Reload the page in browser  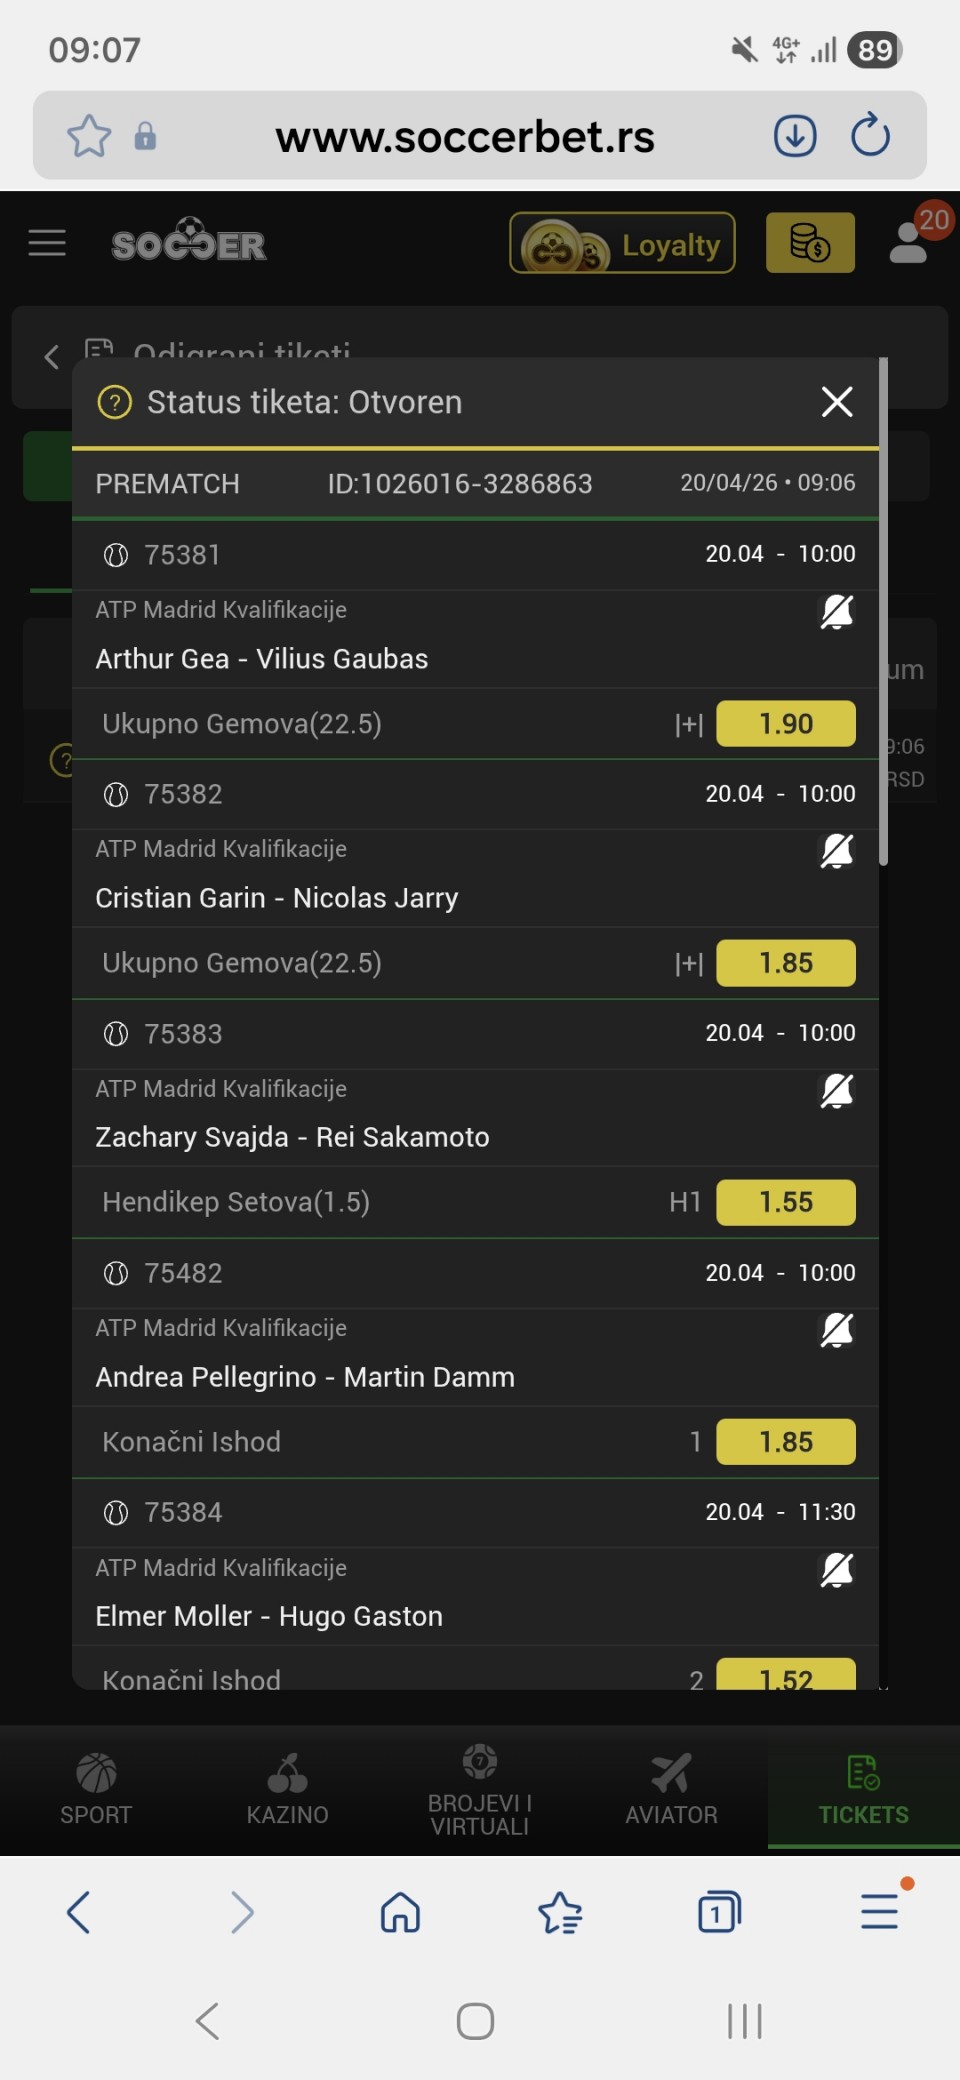pyautogui.click(x=870, y=136)
